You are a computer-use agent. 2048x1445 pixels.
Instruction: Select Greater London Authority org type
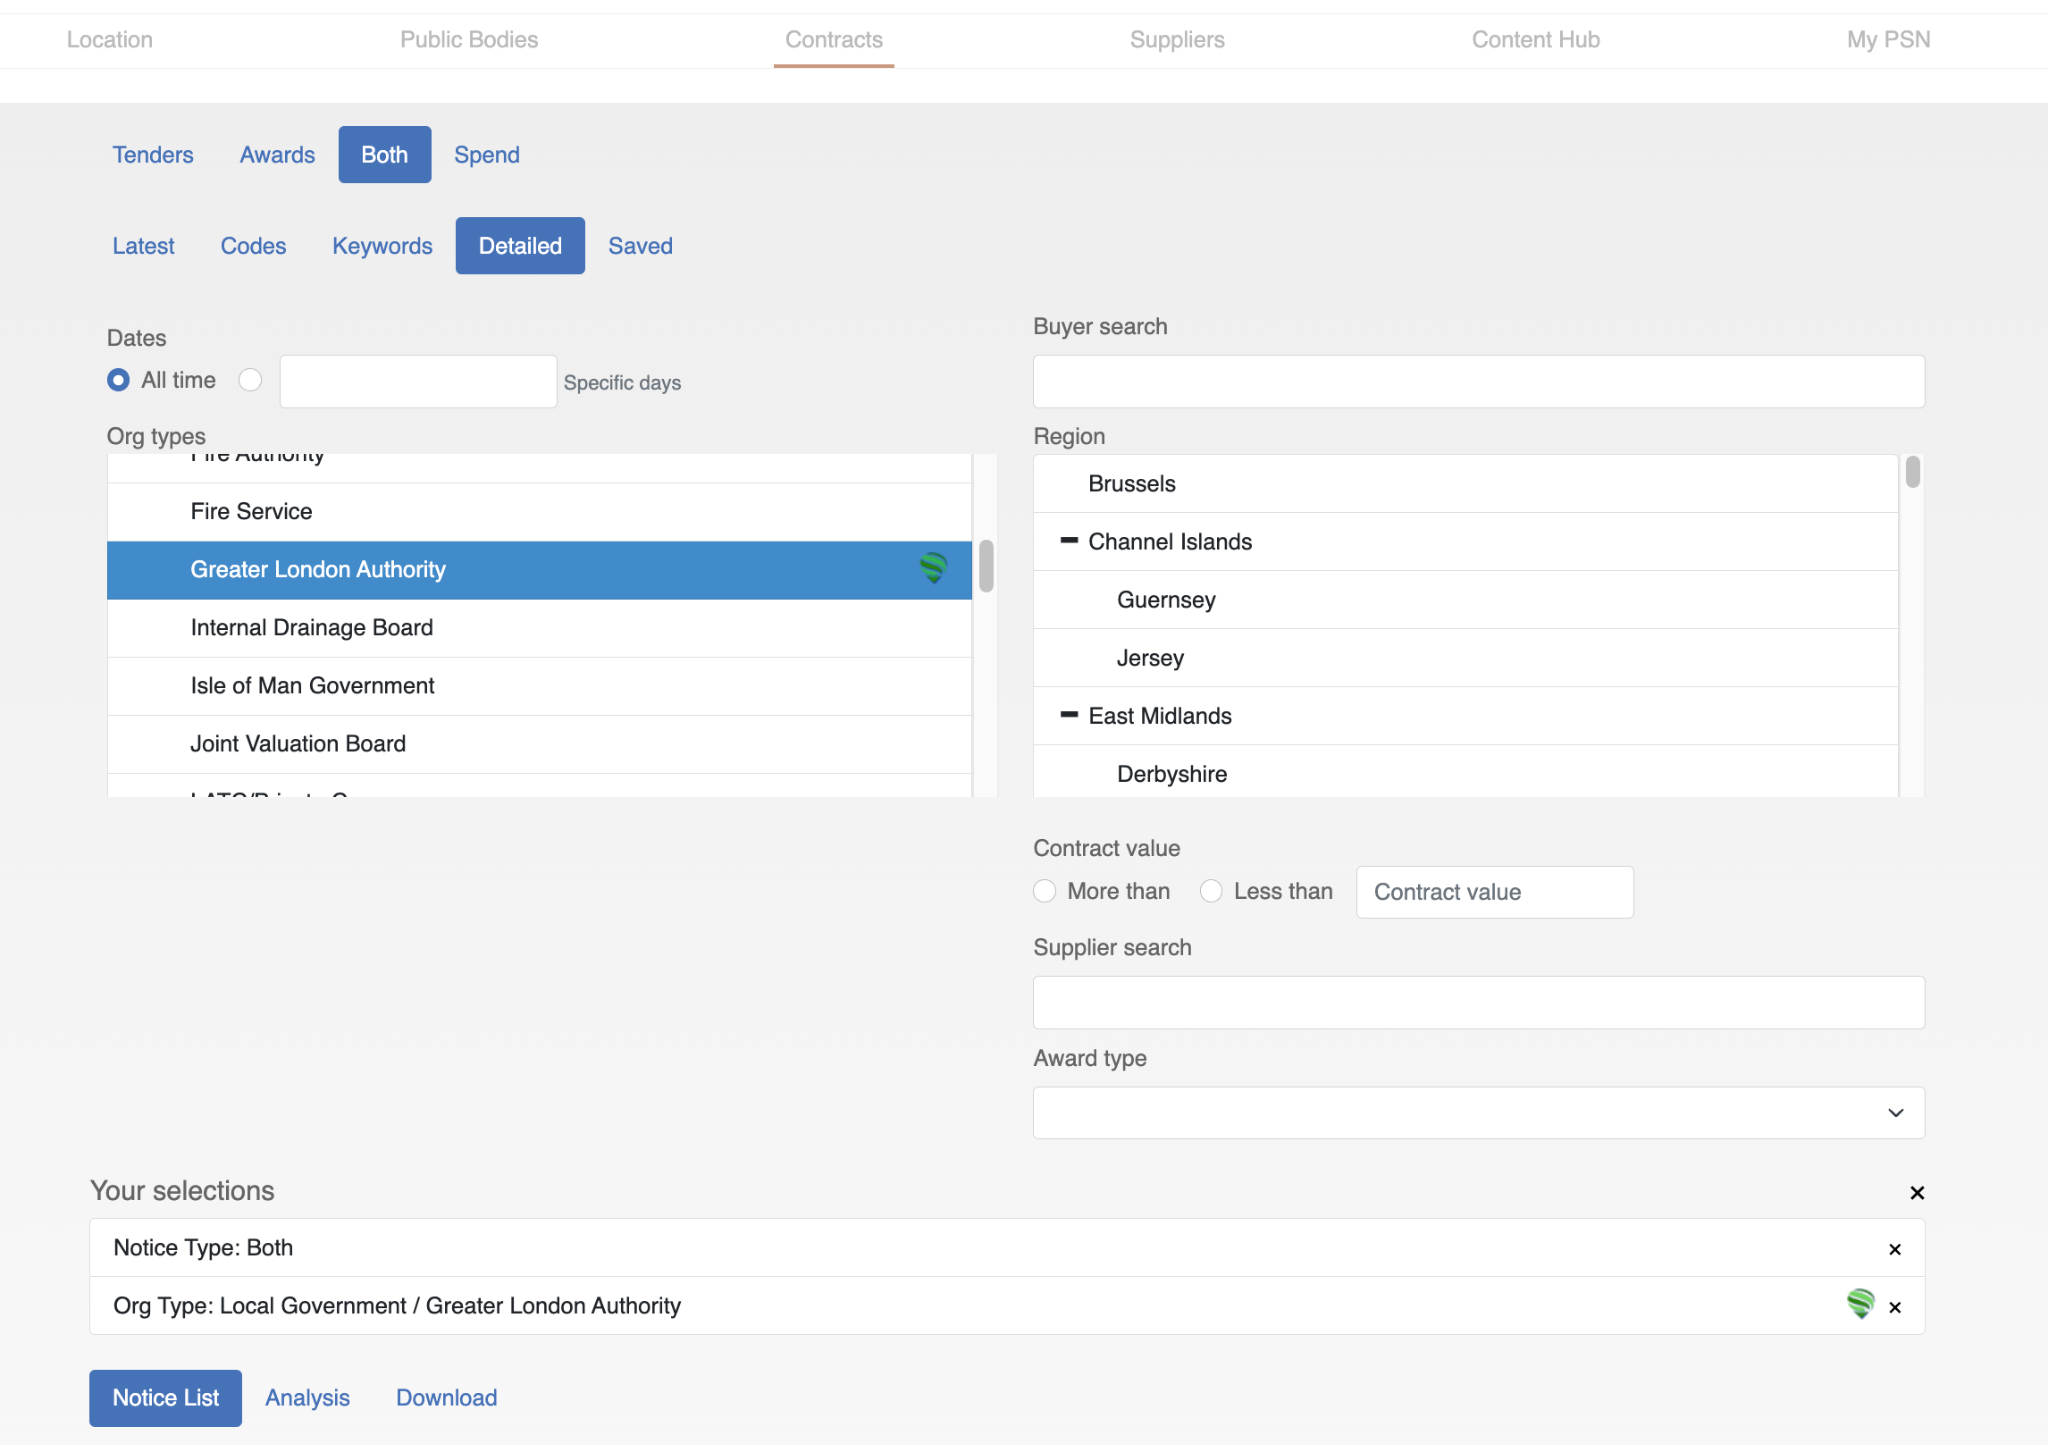pos(539,570)
